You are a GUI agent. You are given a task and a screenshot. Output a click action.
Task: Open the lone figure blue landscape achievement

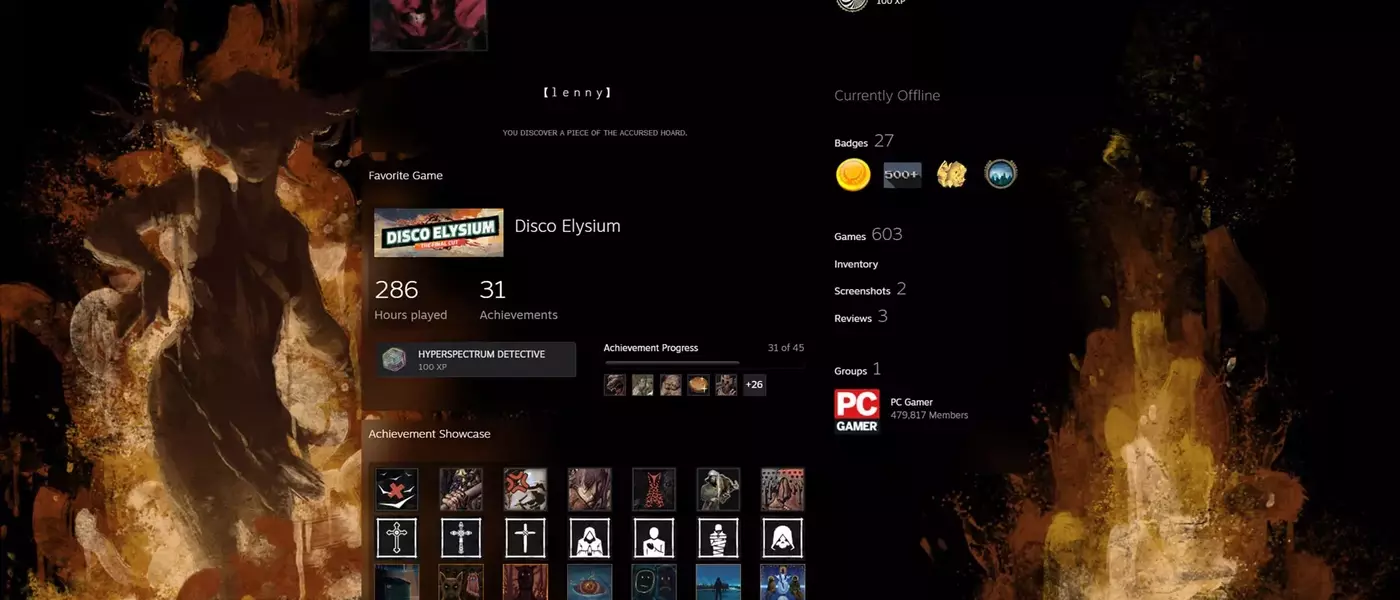(x=718, y=583)
